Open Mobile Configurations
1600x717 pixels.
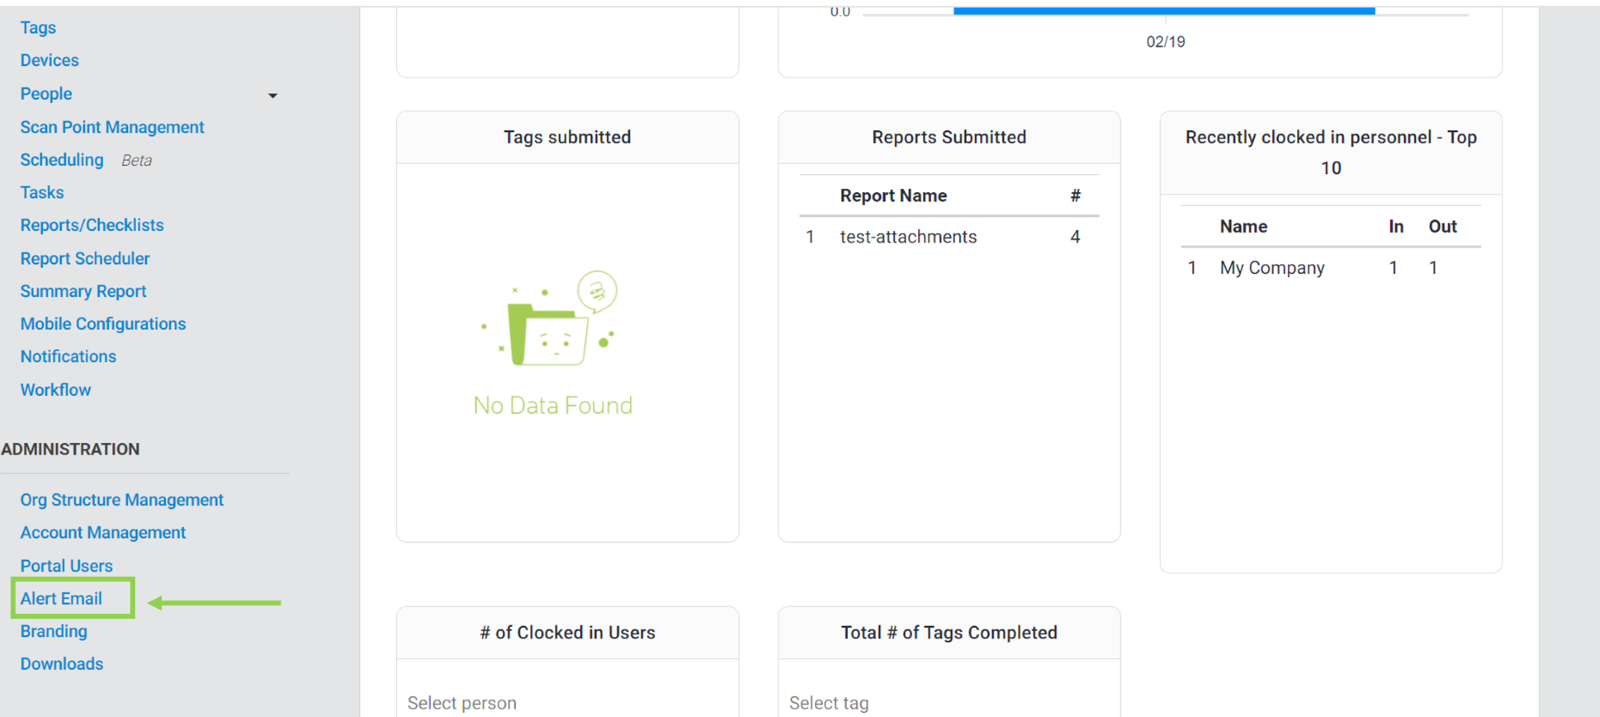[x=103, y=324]
